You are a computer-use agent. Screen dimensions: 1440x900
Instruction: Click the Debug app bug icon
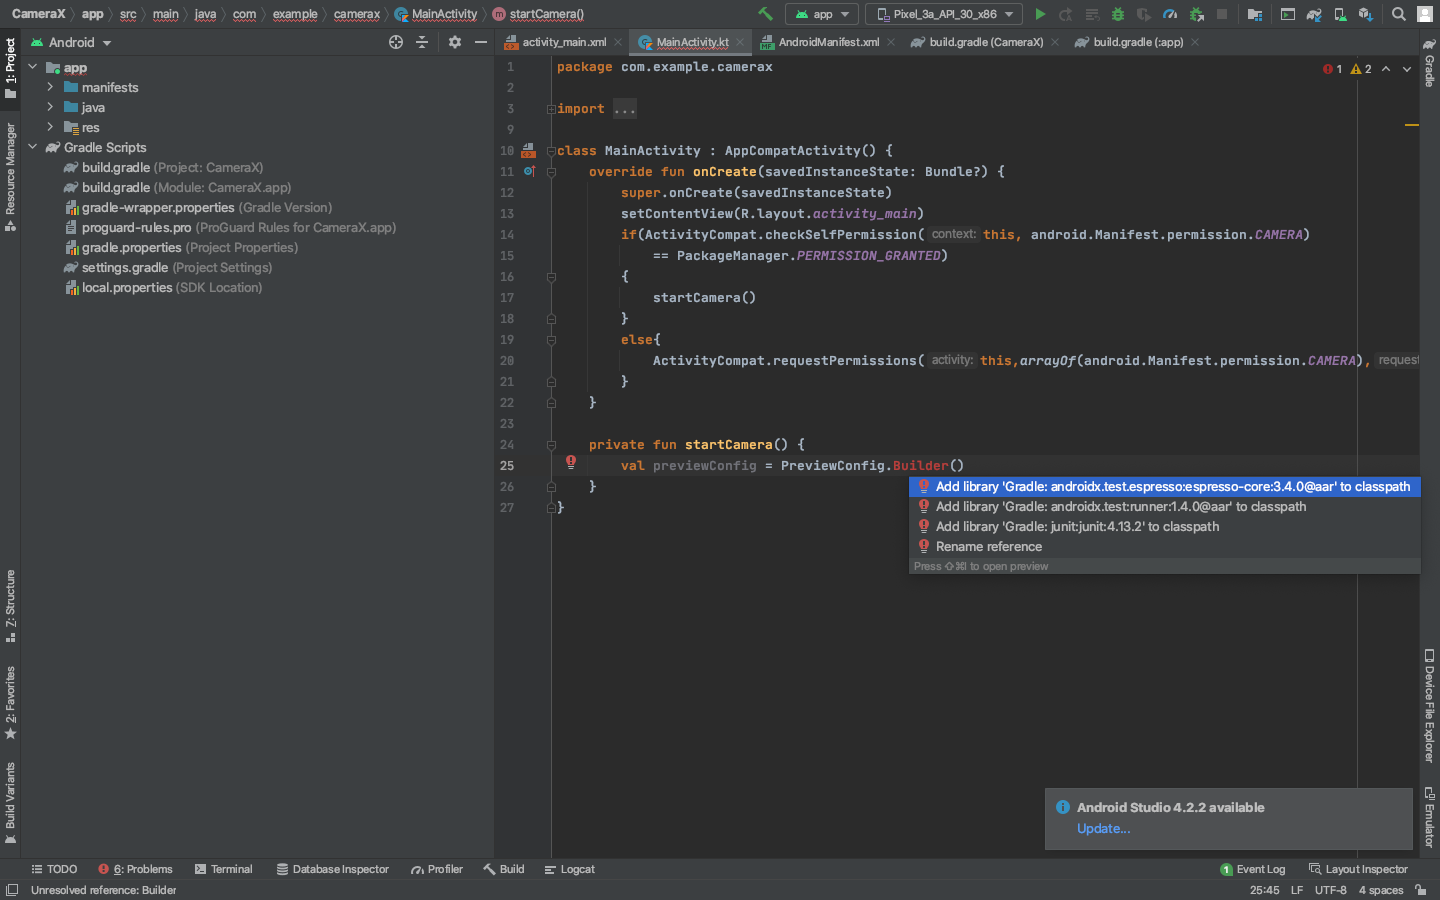1118,14
